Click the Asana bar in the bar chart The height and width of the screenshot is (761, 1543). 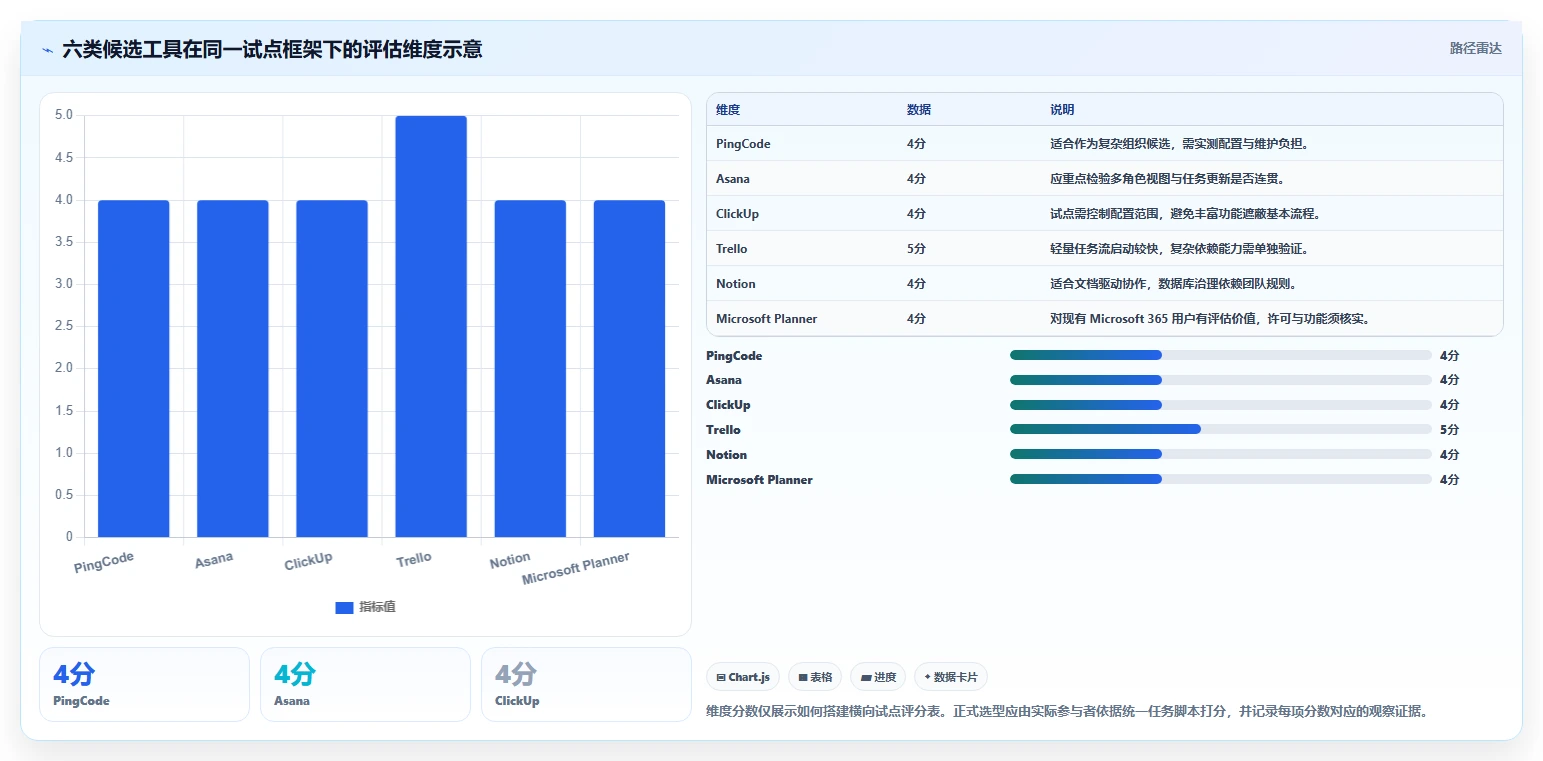point(233,369)
